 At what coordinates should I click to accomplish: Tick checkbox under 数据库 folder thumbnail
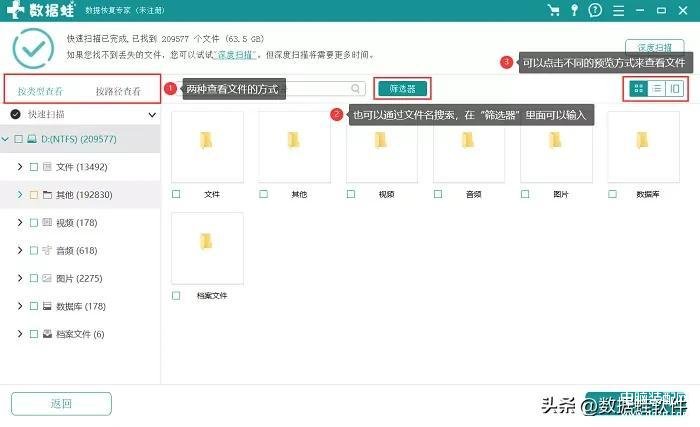click(612, 194)
